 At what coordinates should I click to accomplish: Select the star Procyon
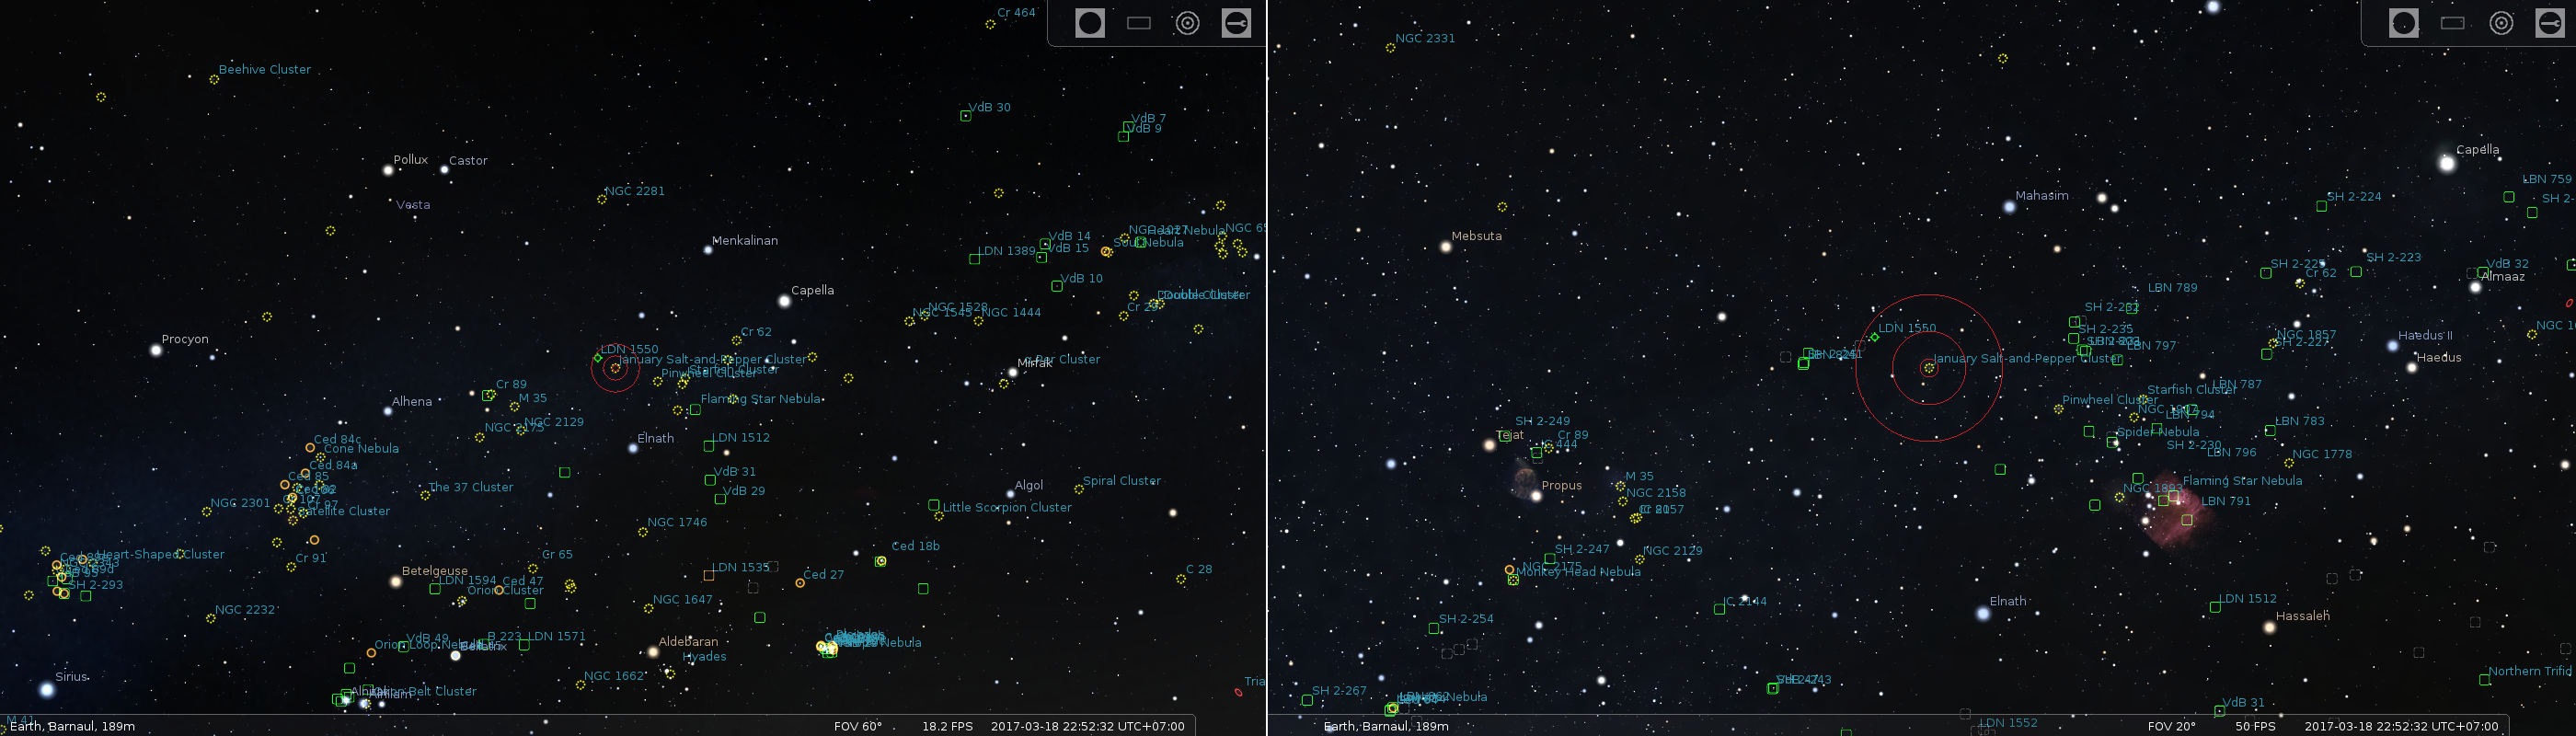click(156, 350)
